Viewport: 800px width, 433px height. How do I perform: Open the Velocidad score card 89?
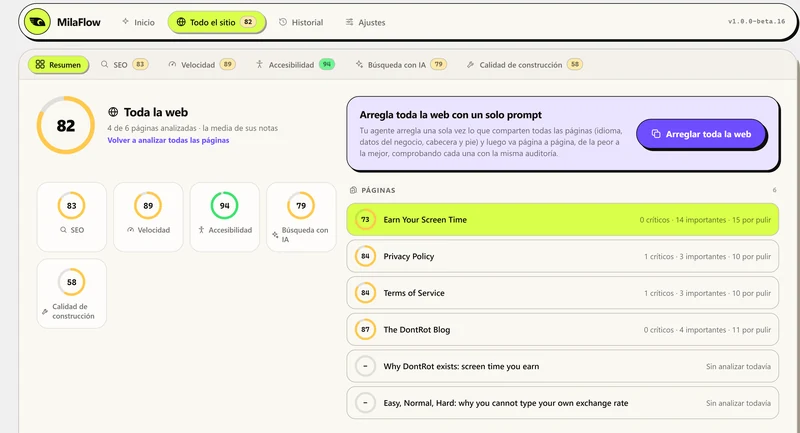pyautogui.click(x=148, y=217)
